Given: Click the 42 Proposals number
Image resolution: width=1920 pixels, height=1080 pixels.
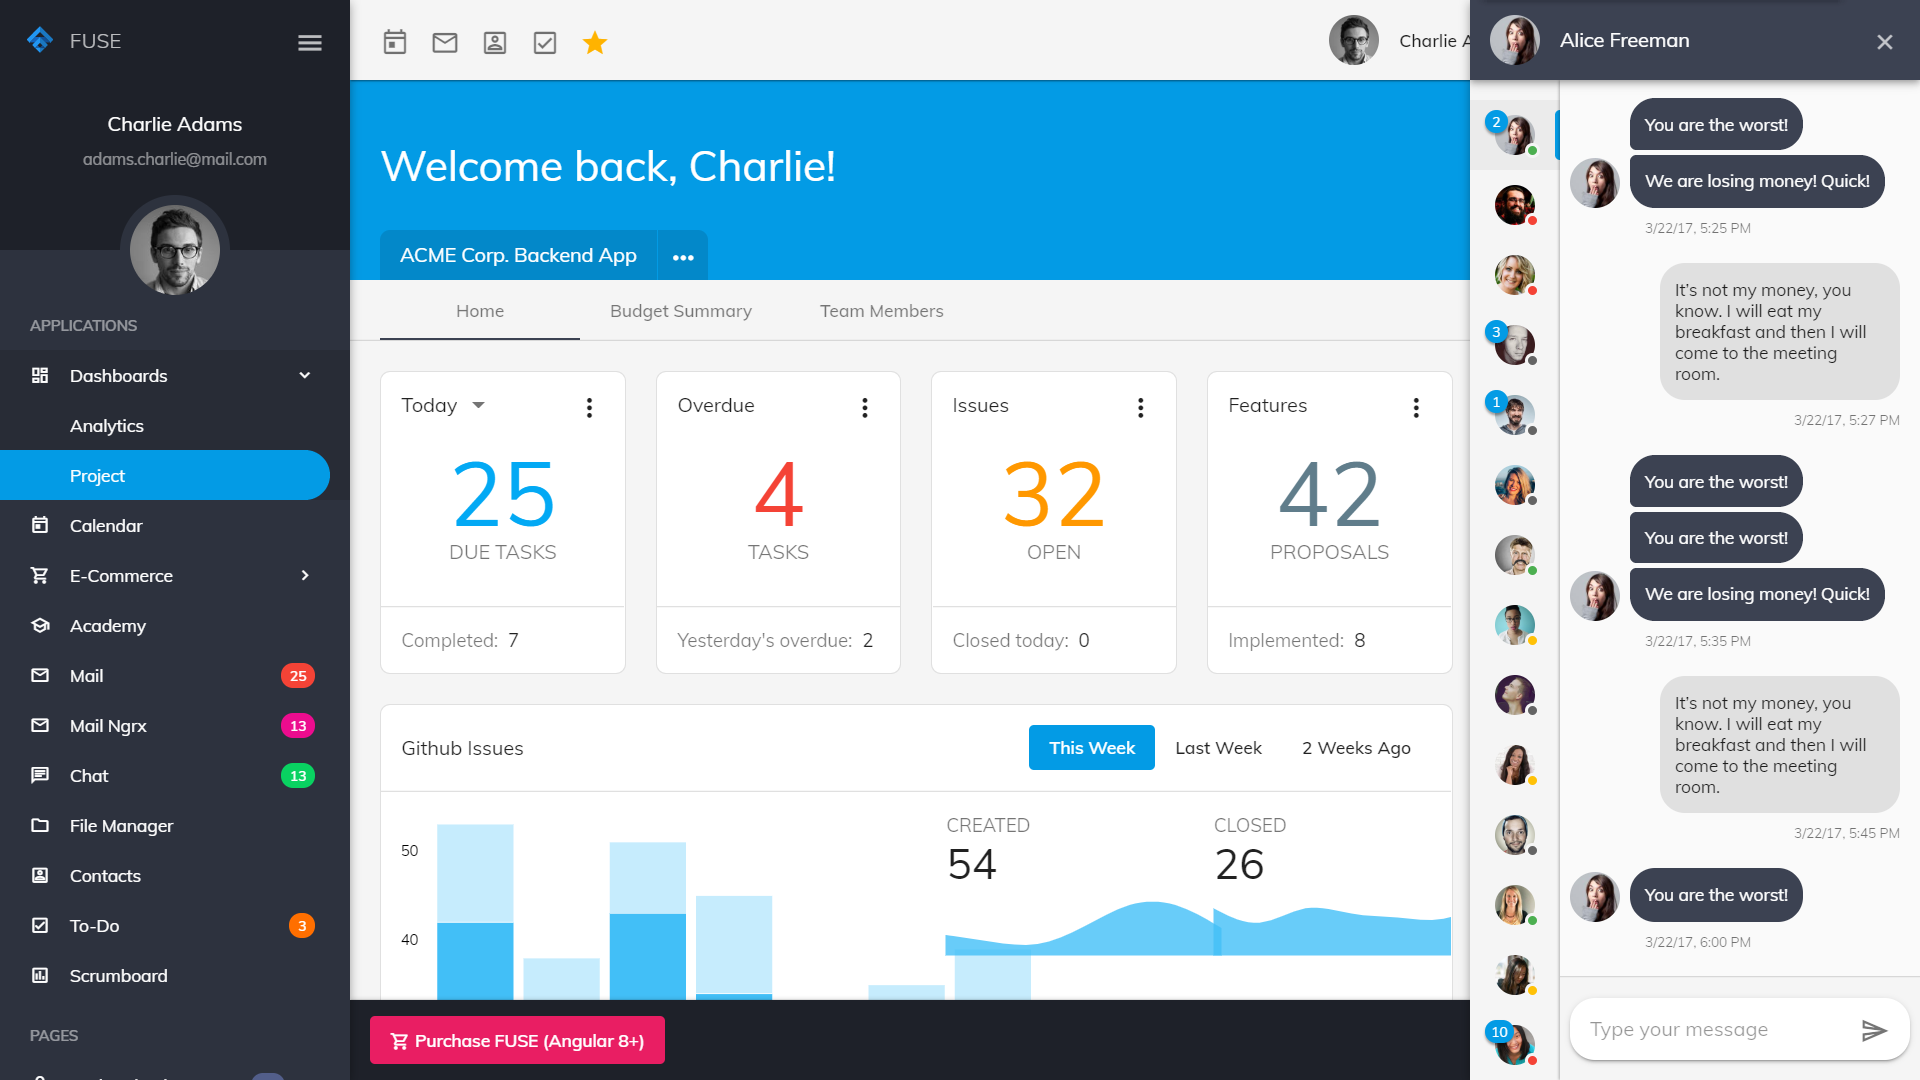Looking at the screenshot, I should pos(1330,494).
